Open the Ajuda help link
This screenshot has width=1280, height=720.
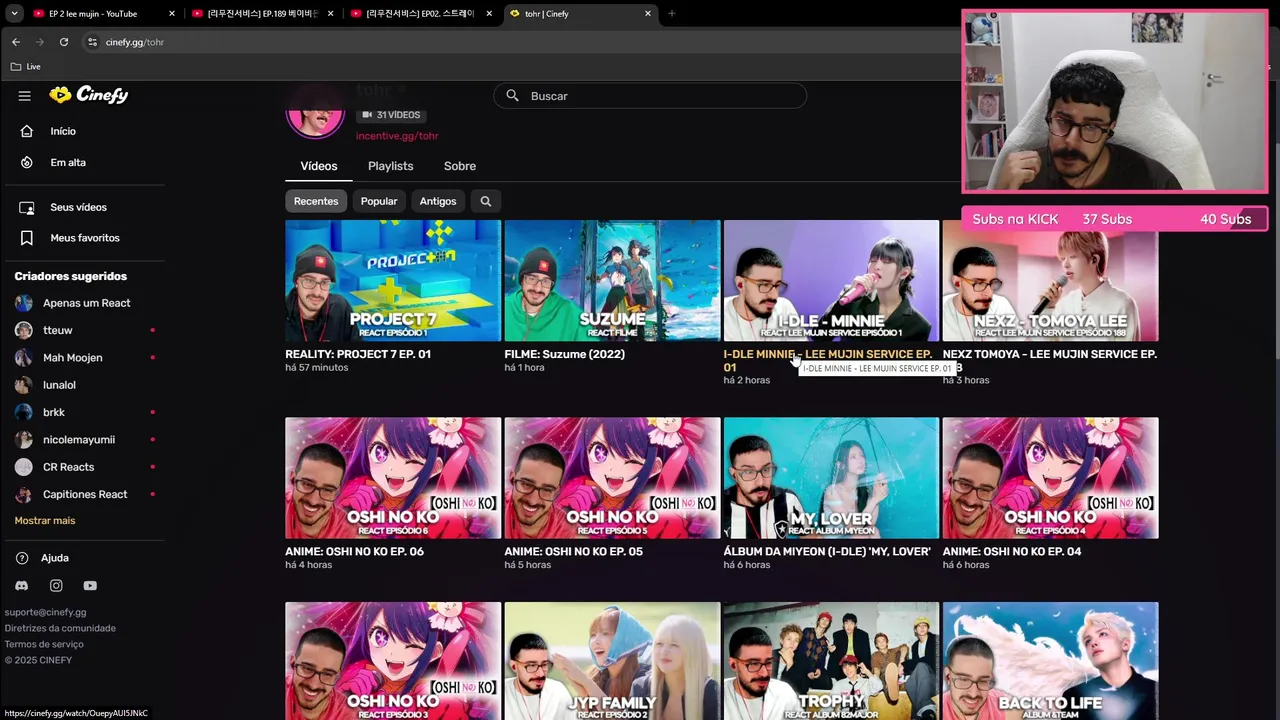tap(55, 558)
